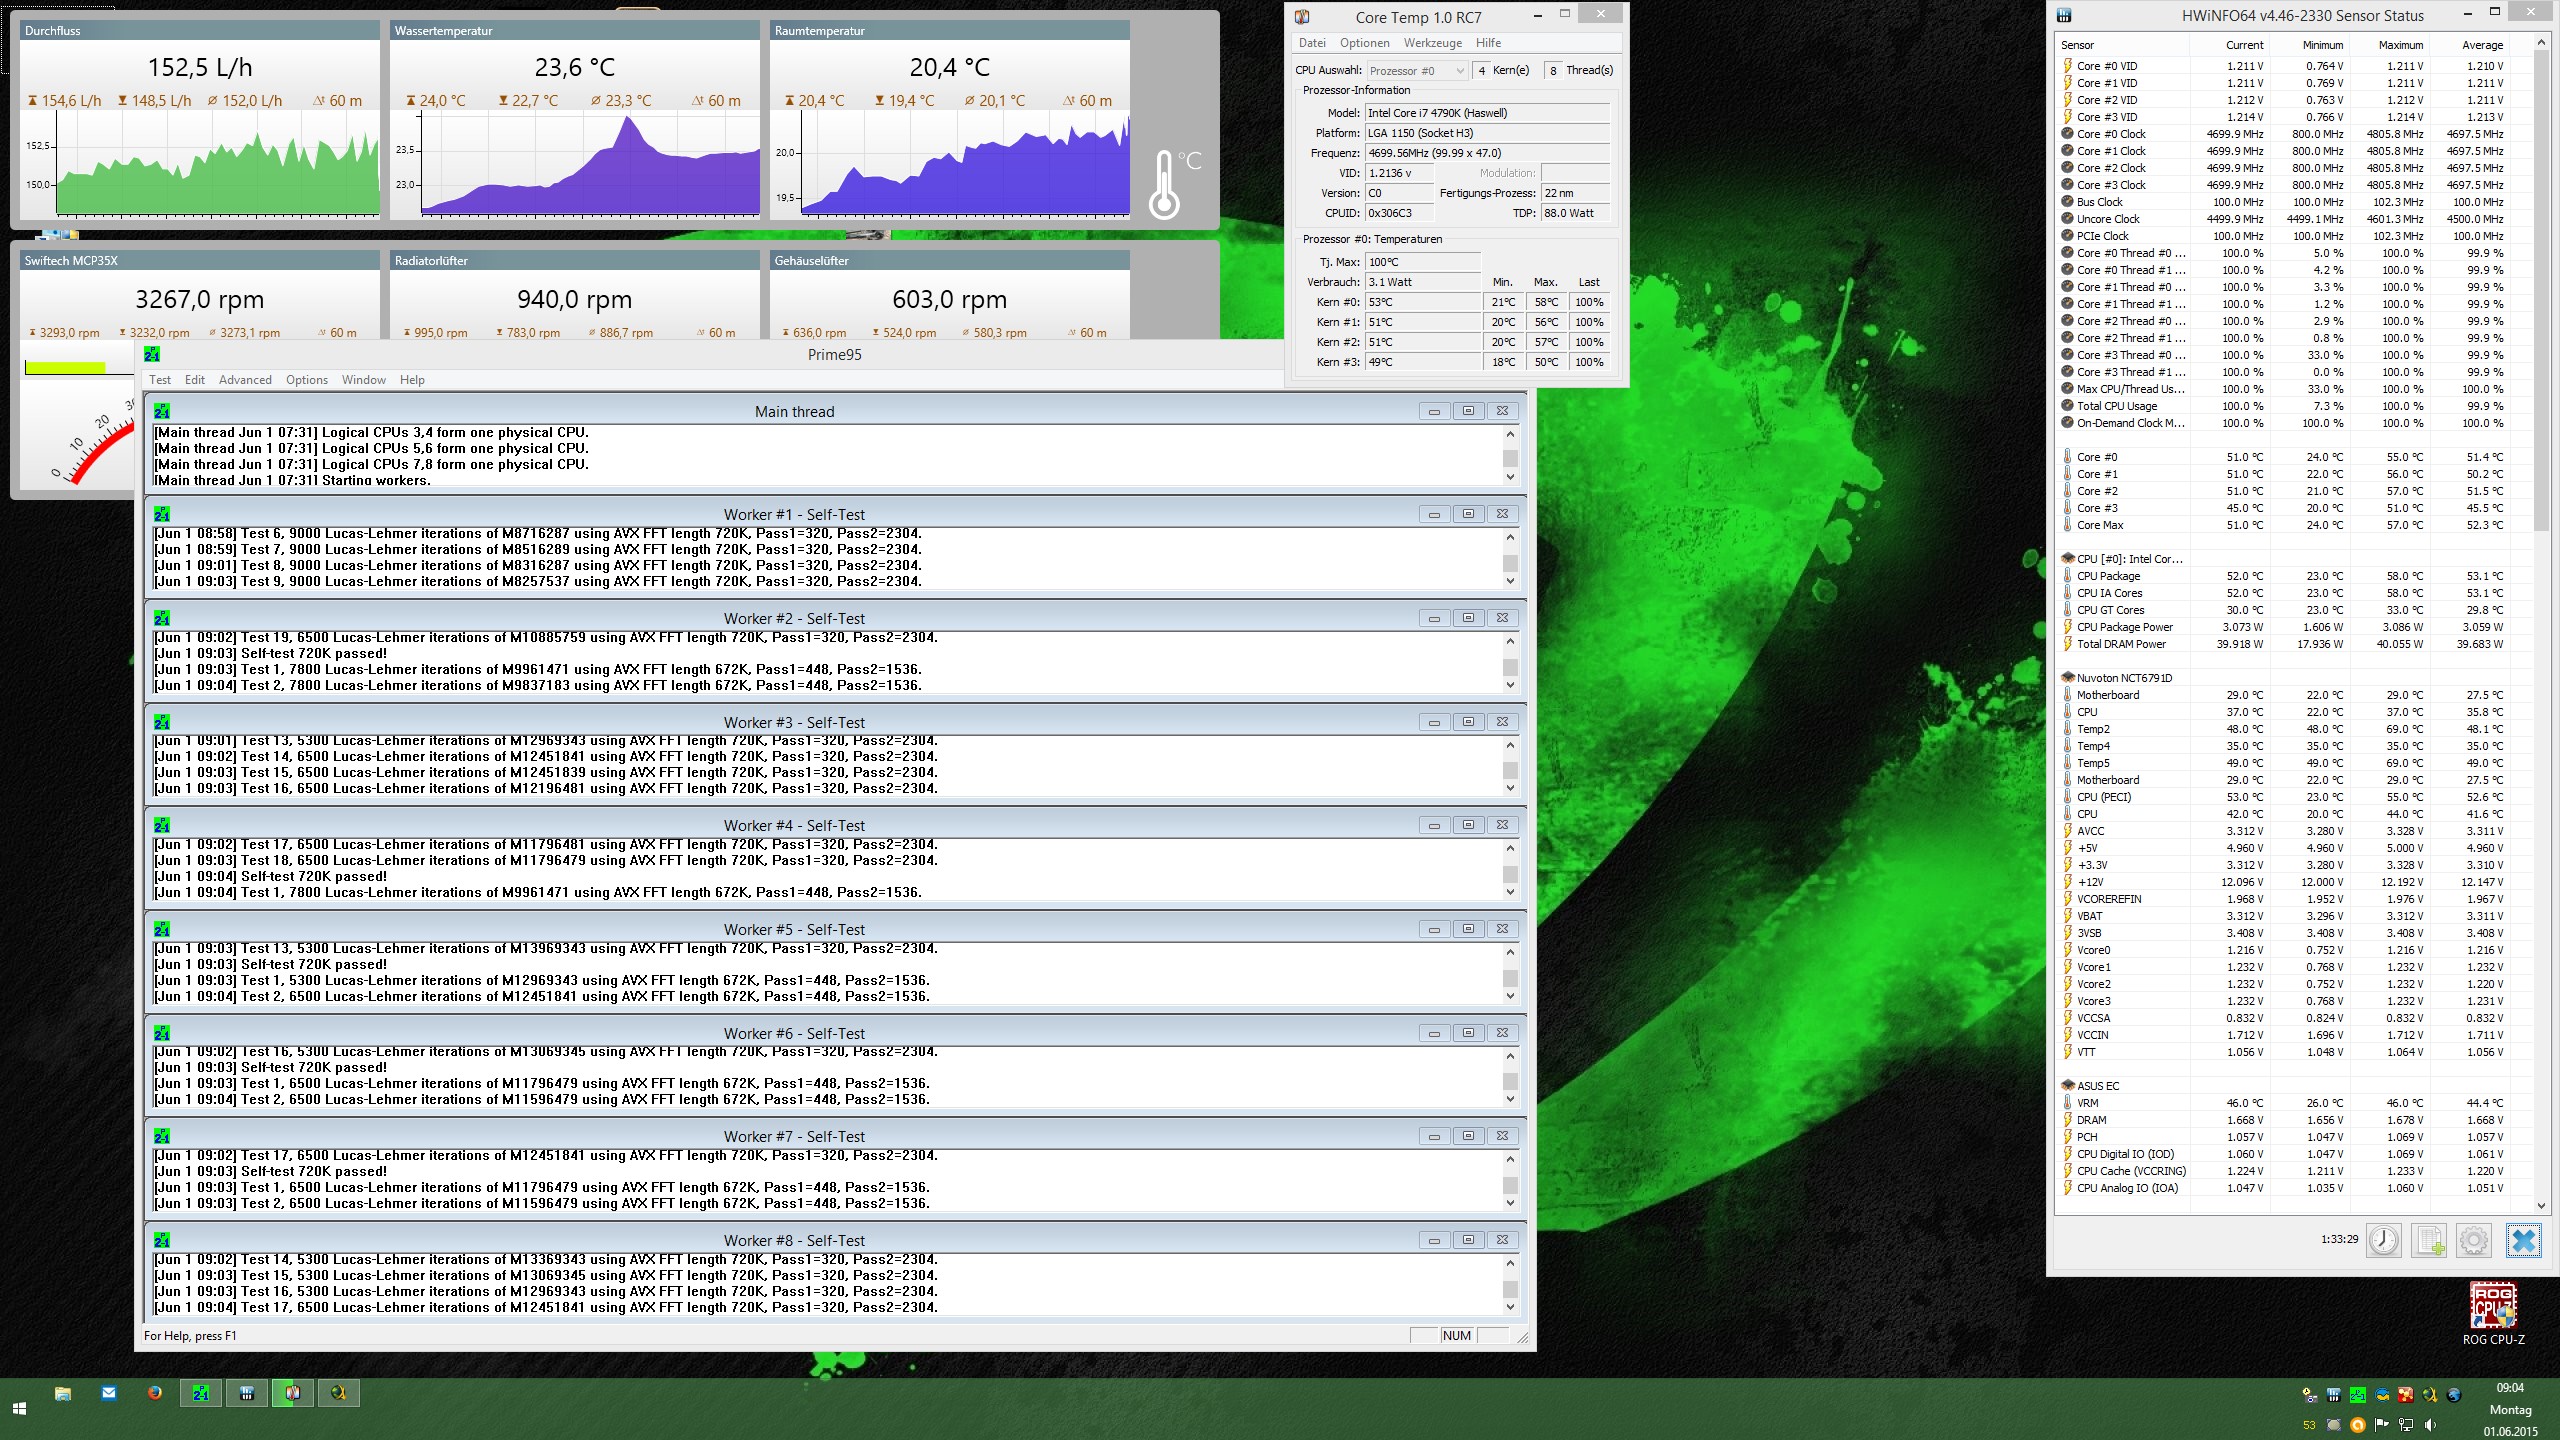Click scroll down arrow in Worker #3 window
The width and height of the screenshot is (2560, 1440).
(x=1510, y=788)
